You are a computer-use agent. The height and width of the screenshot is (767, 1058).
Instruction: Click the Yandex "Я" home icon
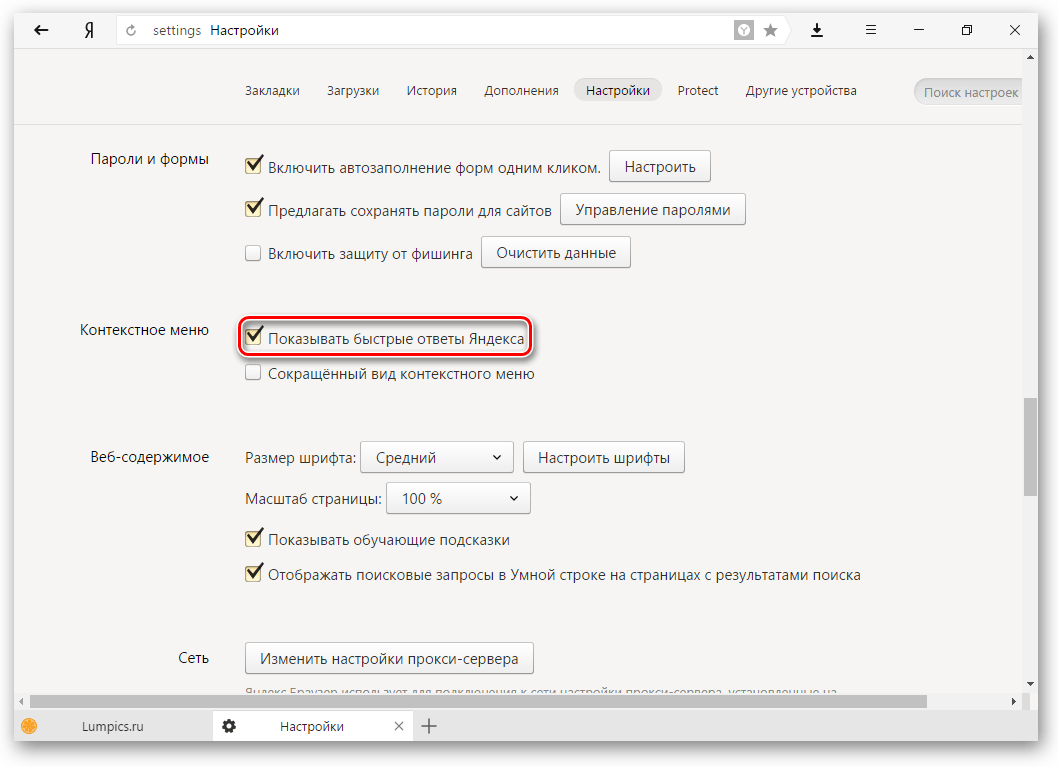click(89, 30)
